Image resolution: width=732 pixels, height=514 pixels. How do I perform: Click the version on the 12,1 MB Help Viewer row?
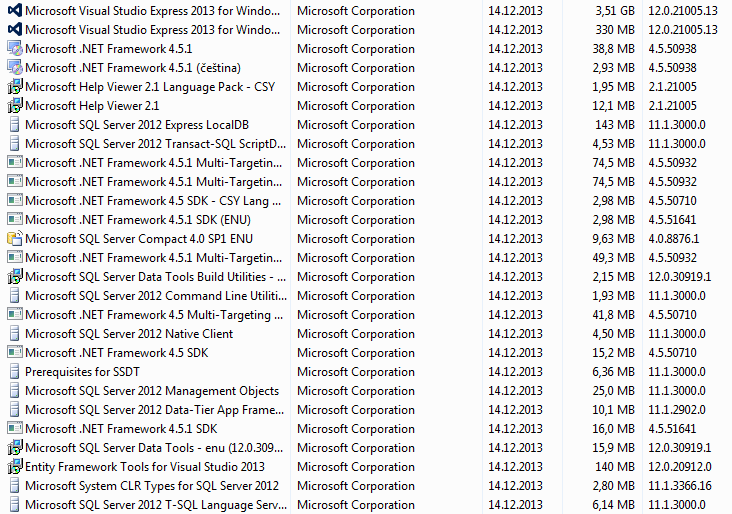tap(672, 106)
